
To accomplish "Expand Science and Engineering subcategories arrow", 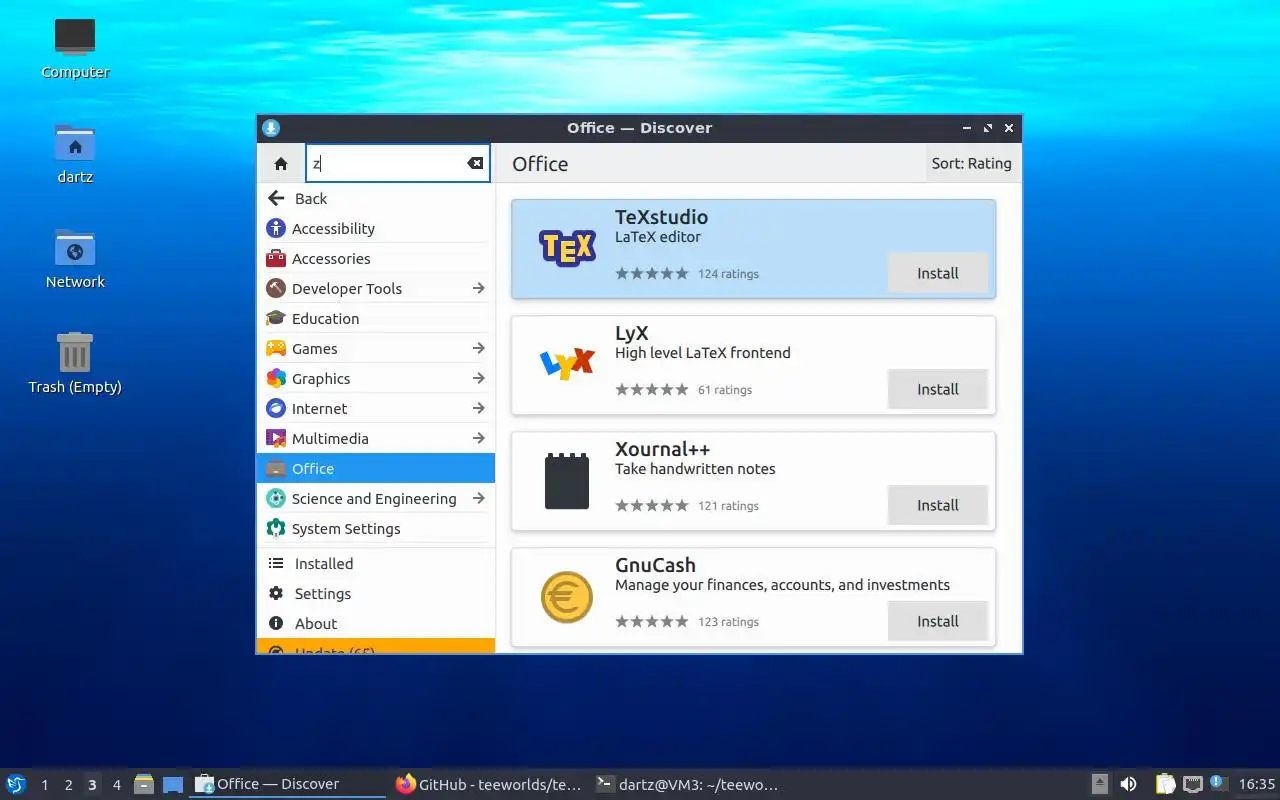I will coord(479,498).
